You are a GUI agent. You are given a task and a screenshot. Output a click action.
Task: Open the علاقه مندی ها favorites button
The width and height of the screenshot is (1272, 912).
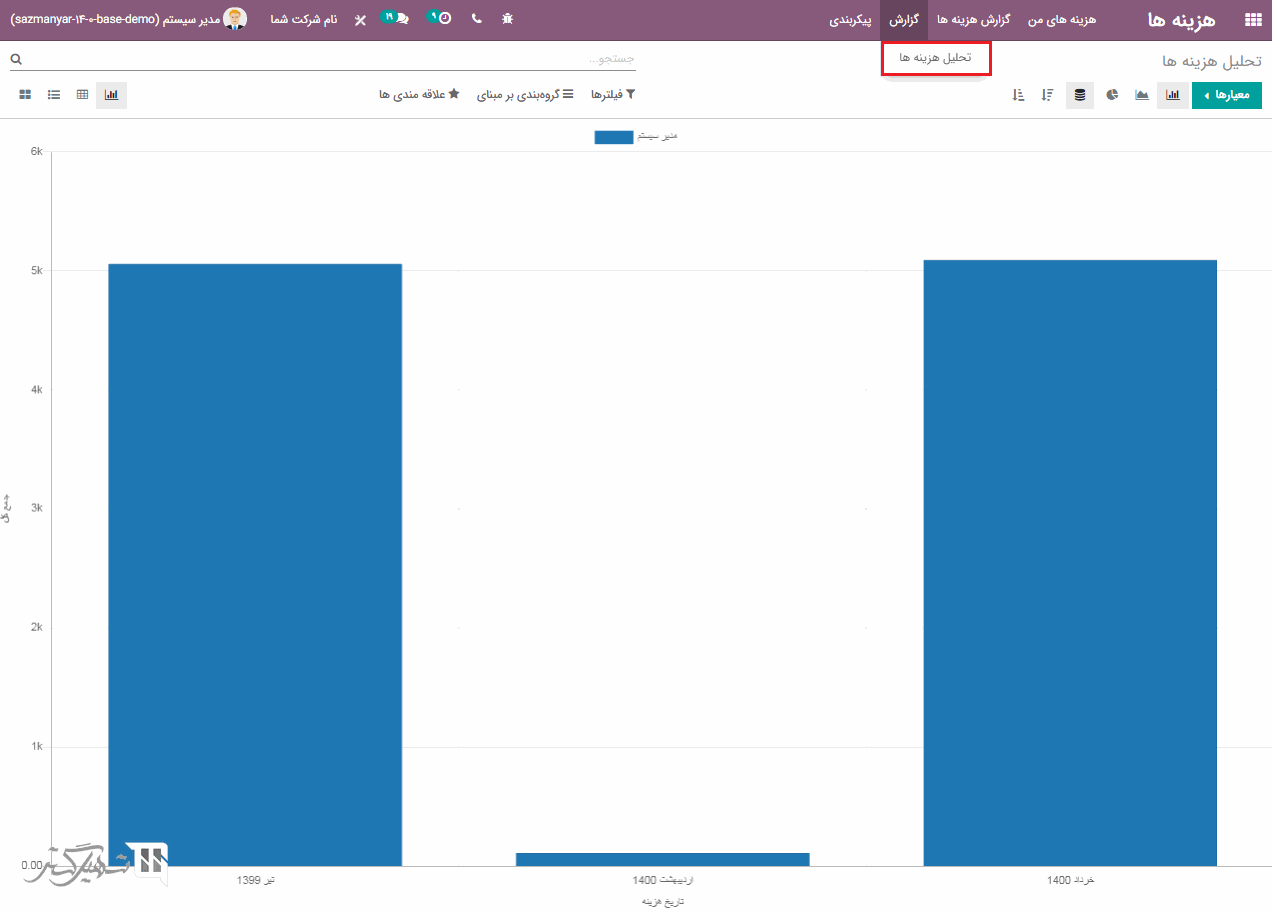coord(419,94)
